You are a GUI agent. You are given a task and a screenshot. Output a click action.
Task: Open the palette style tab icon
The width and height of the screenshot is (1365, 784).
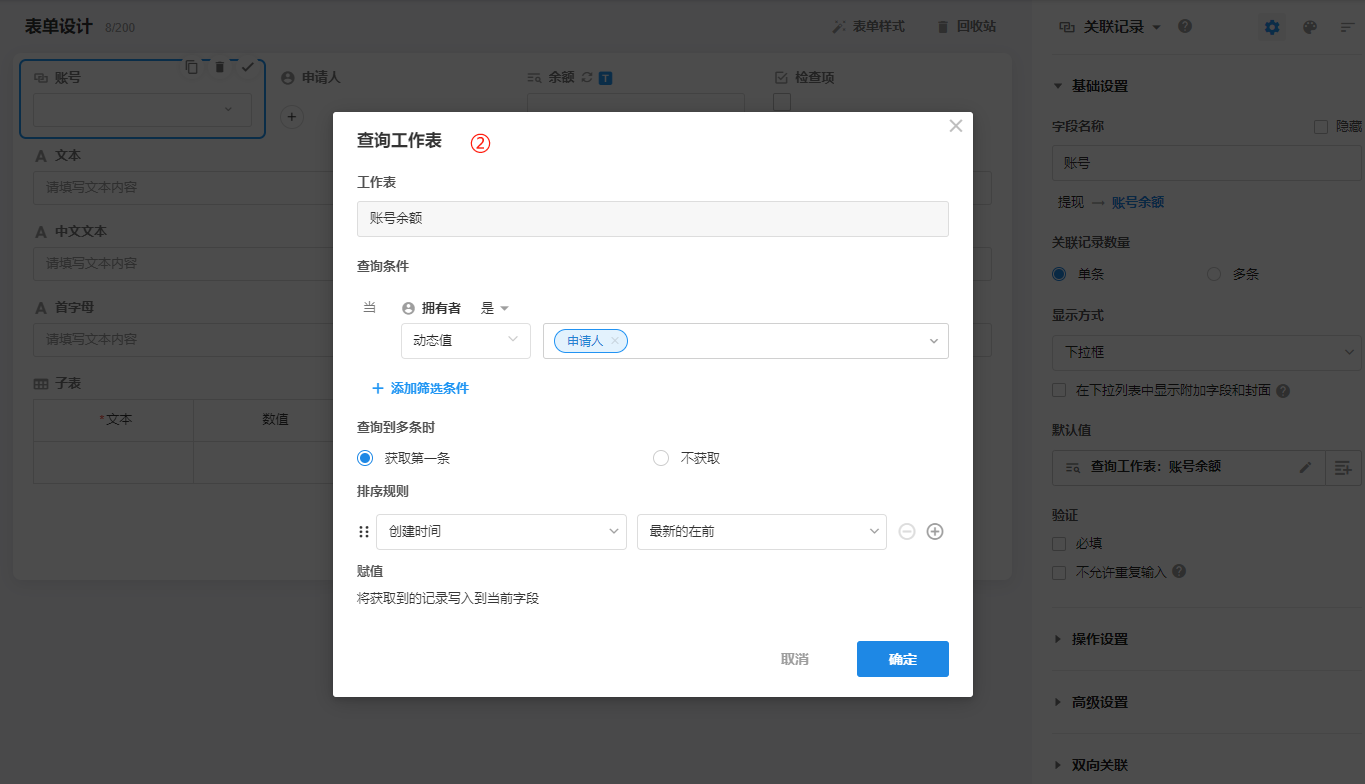coord(1310,27)
